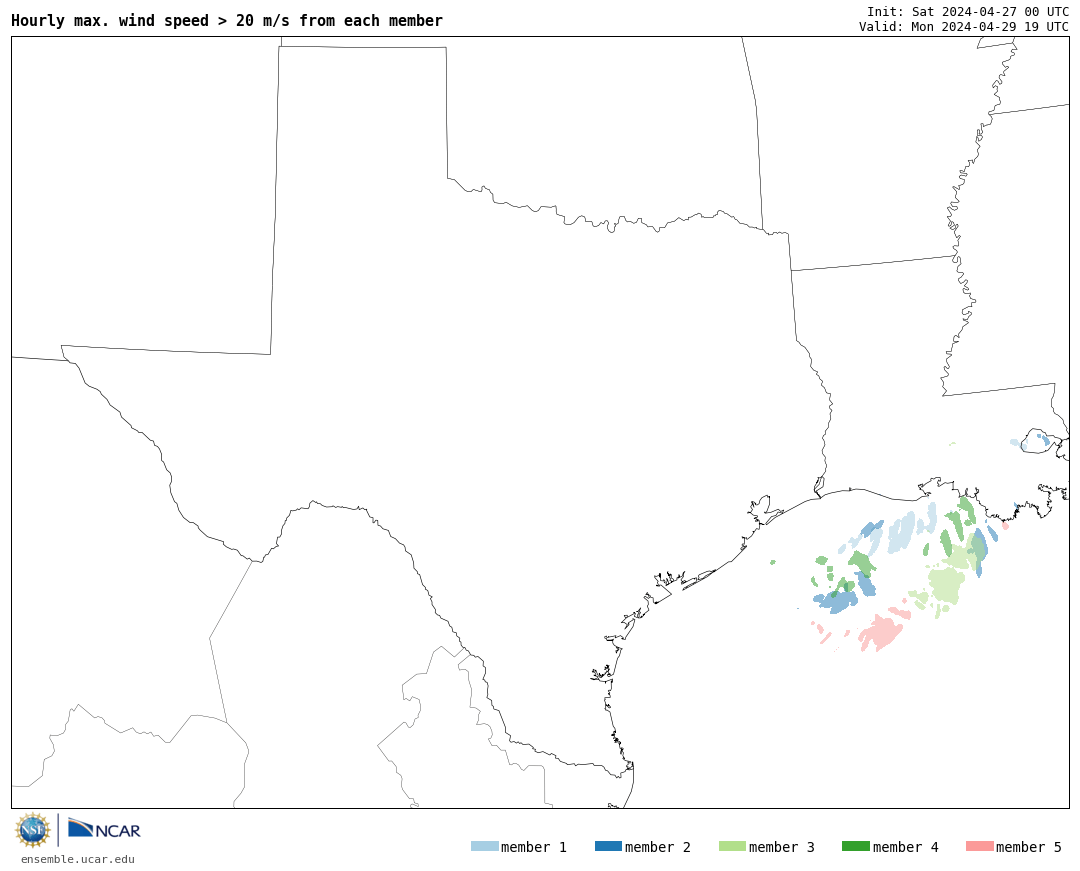
Task: Click the member 4 dark green swatch
Action: pyautogui.click(x=855, y=846)
